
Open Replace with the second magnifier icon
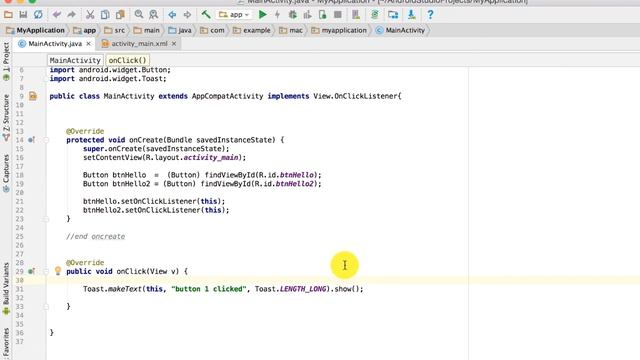tap(153, 15)
